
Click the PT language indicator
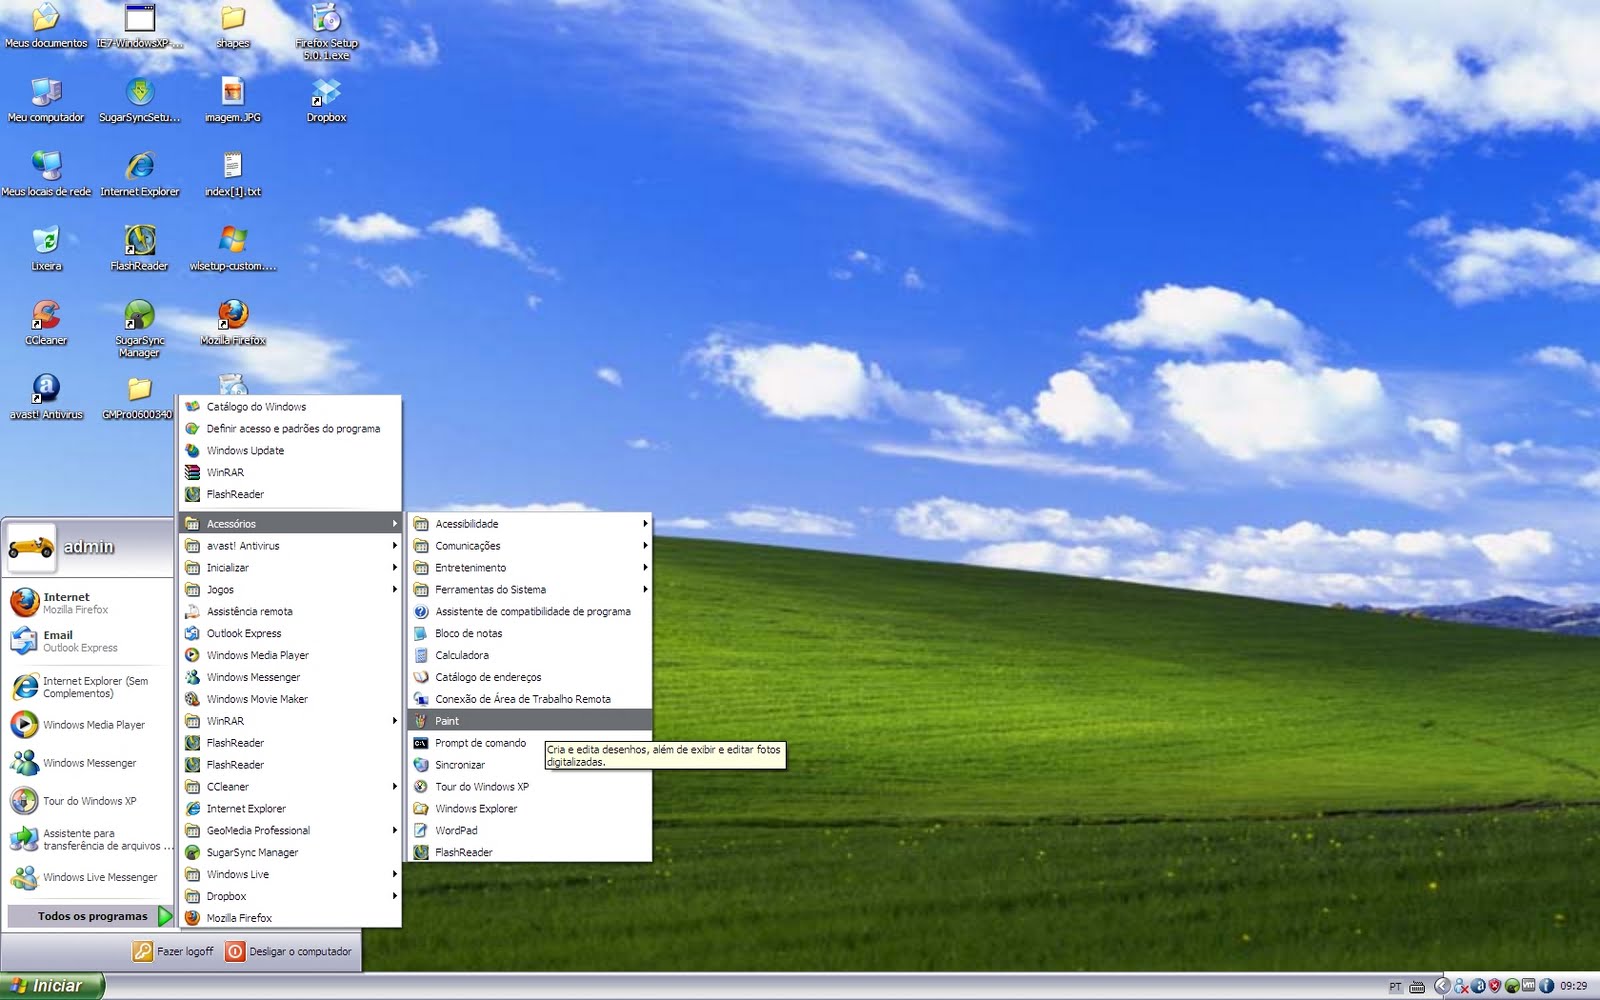click(x=1395, y=987)
